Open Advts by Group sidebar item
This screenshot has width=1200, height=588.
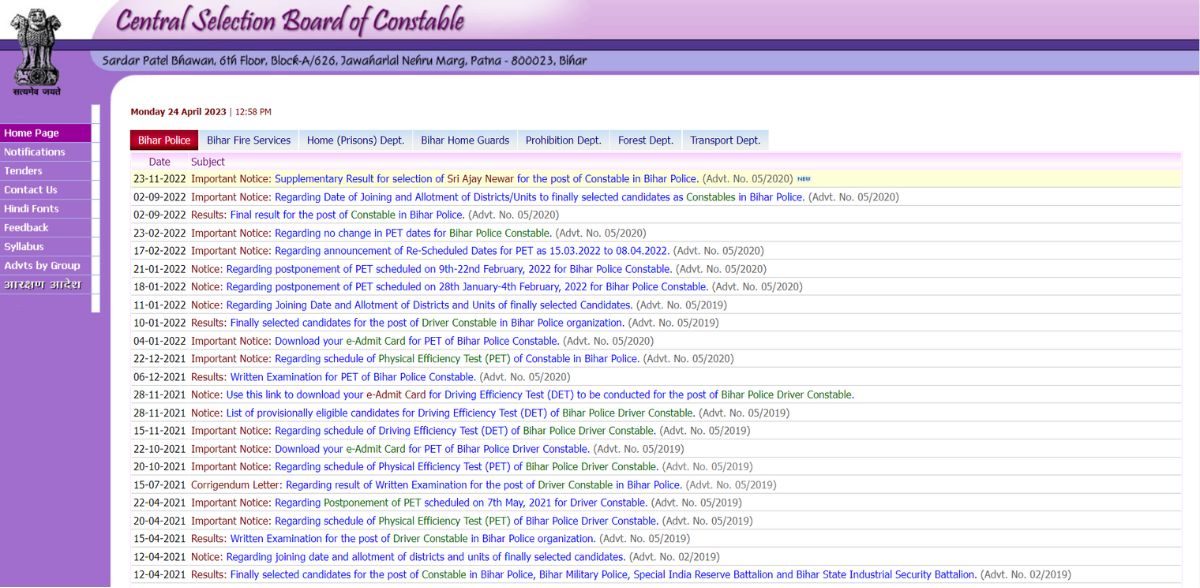click(x=45, y=266)
